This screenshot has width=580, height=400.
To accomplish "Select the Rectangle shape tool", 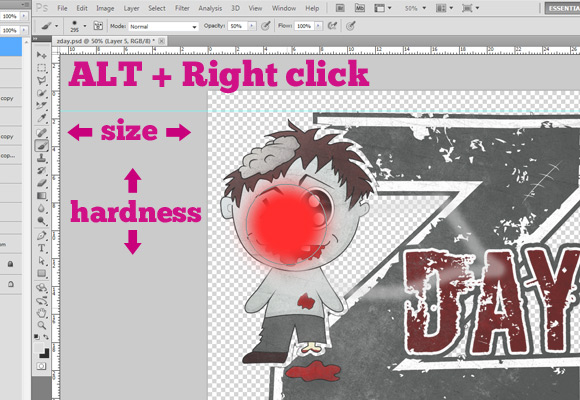I will coord(41,273).
